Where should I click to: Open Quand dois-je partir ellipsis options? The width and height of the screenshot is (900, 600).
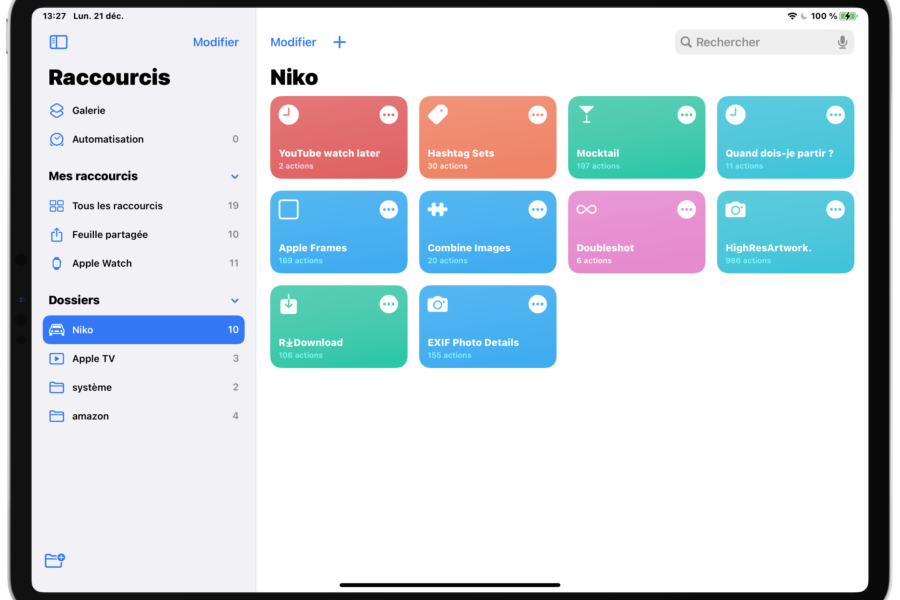tap(835, 115)
